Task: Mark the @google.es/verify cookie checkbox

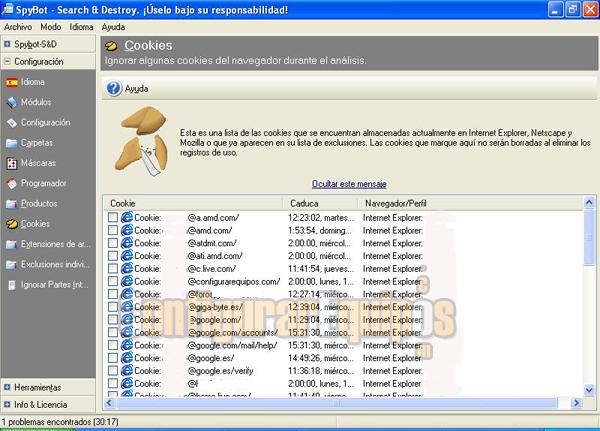Action: point(113,371)
